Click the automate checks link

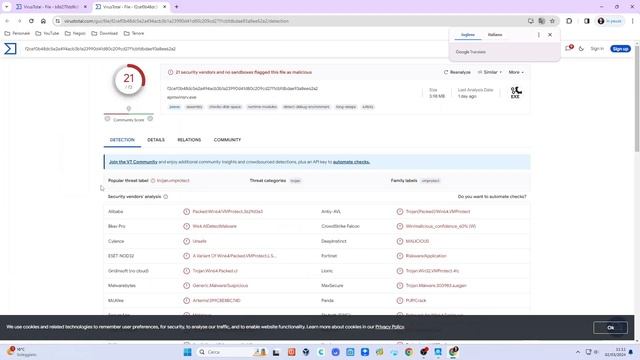click(351, 162)
